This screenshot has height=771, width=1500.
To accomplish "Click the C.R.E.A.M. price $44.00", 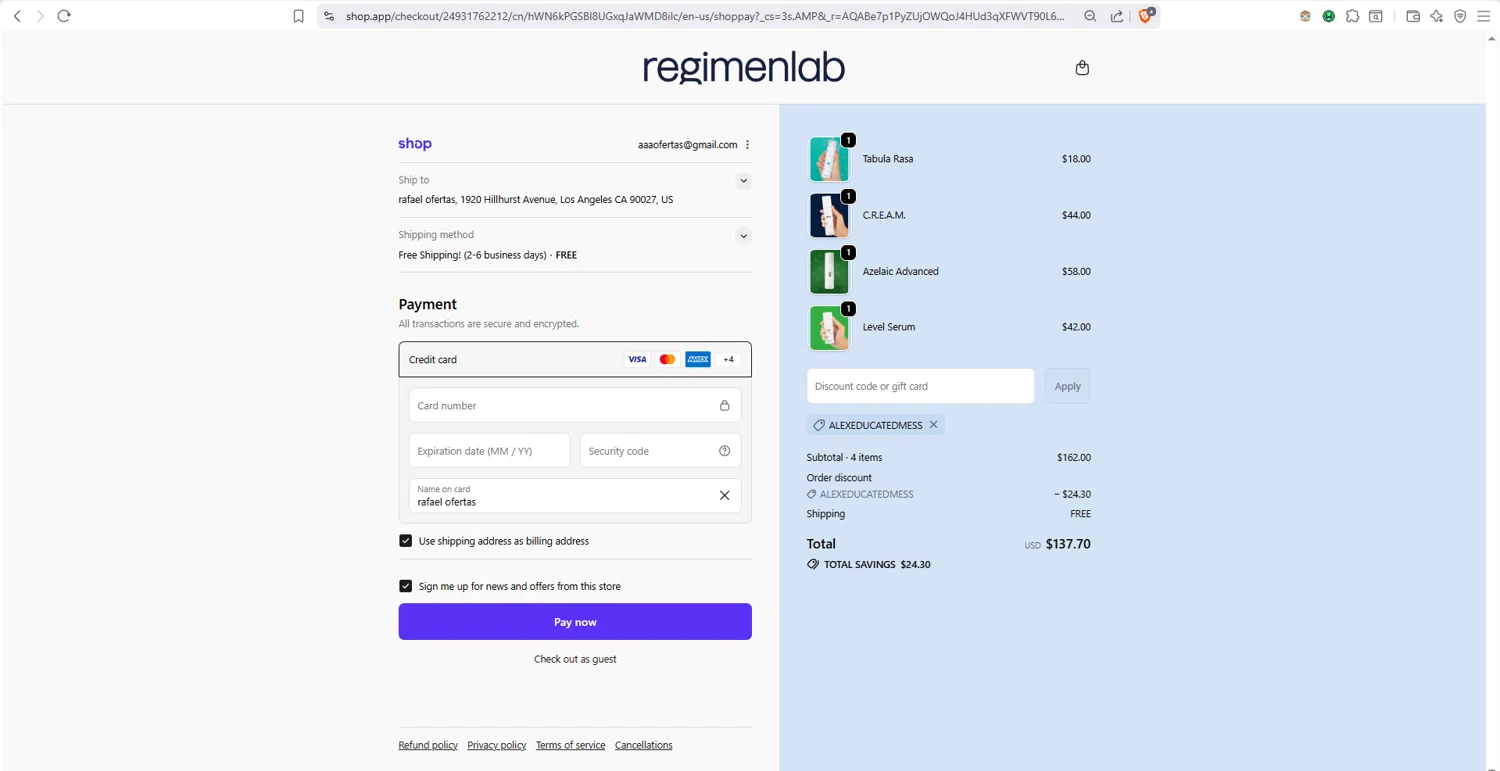I will [1076, 215].
